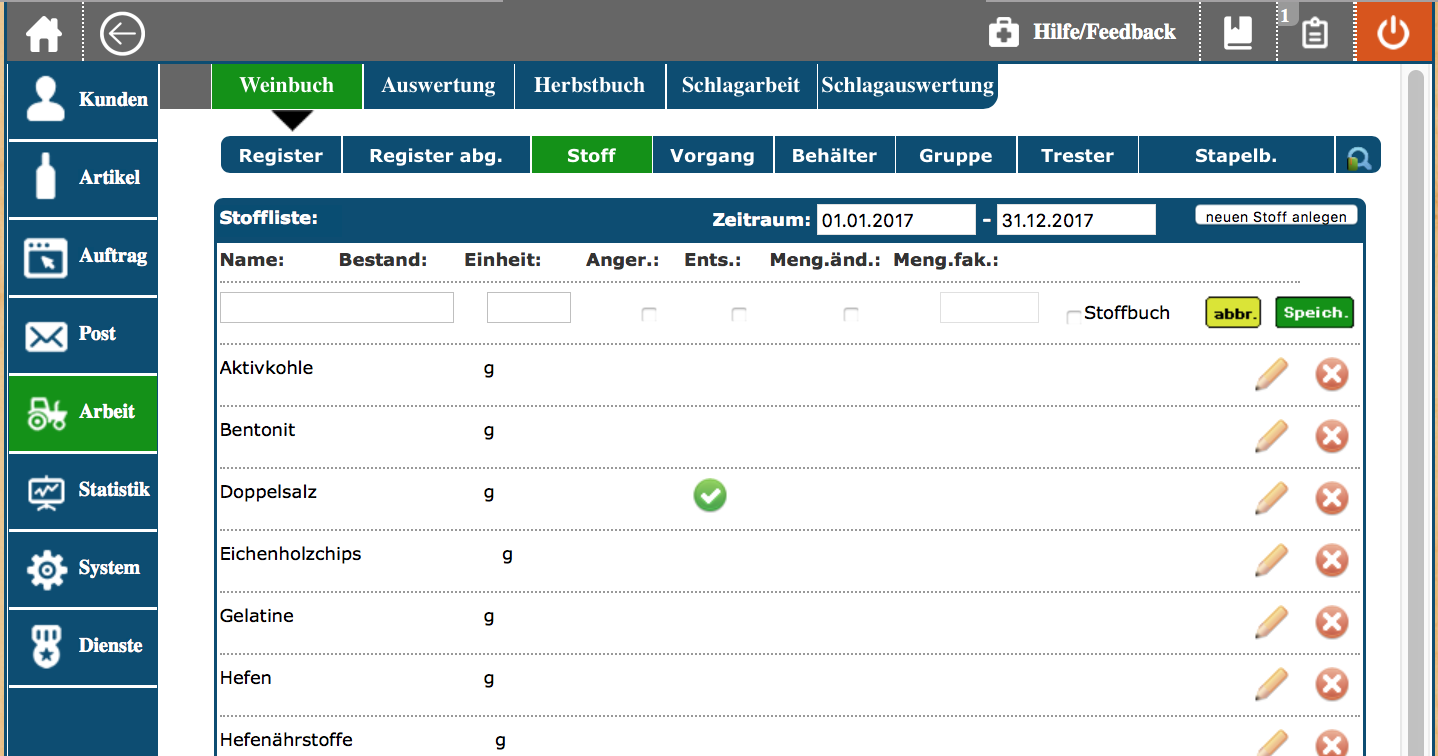Go to the home screen icon
1438x756 pixels.
coord(44,33)
